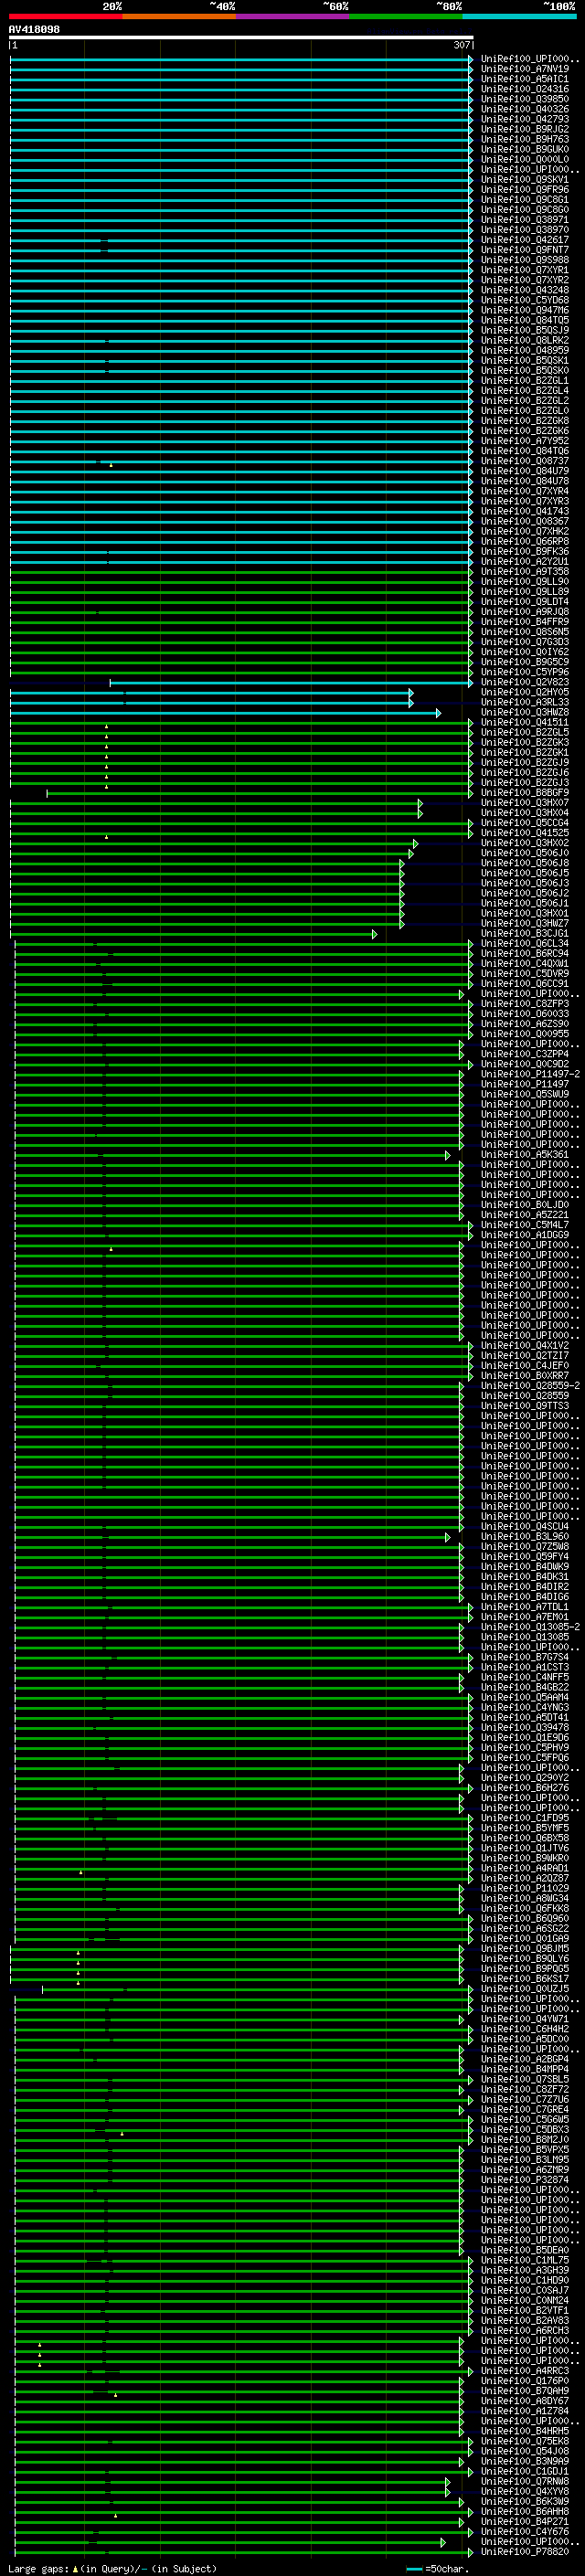The image size is (585, 2576).
Task: Click hit label UniRef100_Q84U79
Action: [x=525, y=471]
